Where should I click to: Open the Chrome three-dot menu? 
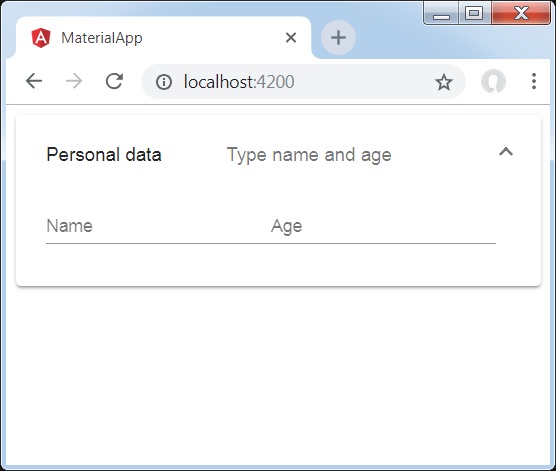pos(534,81)
